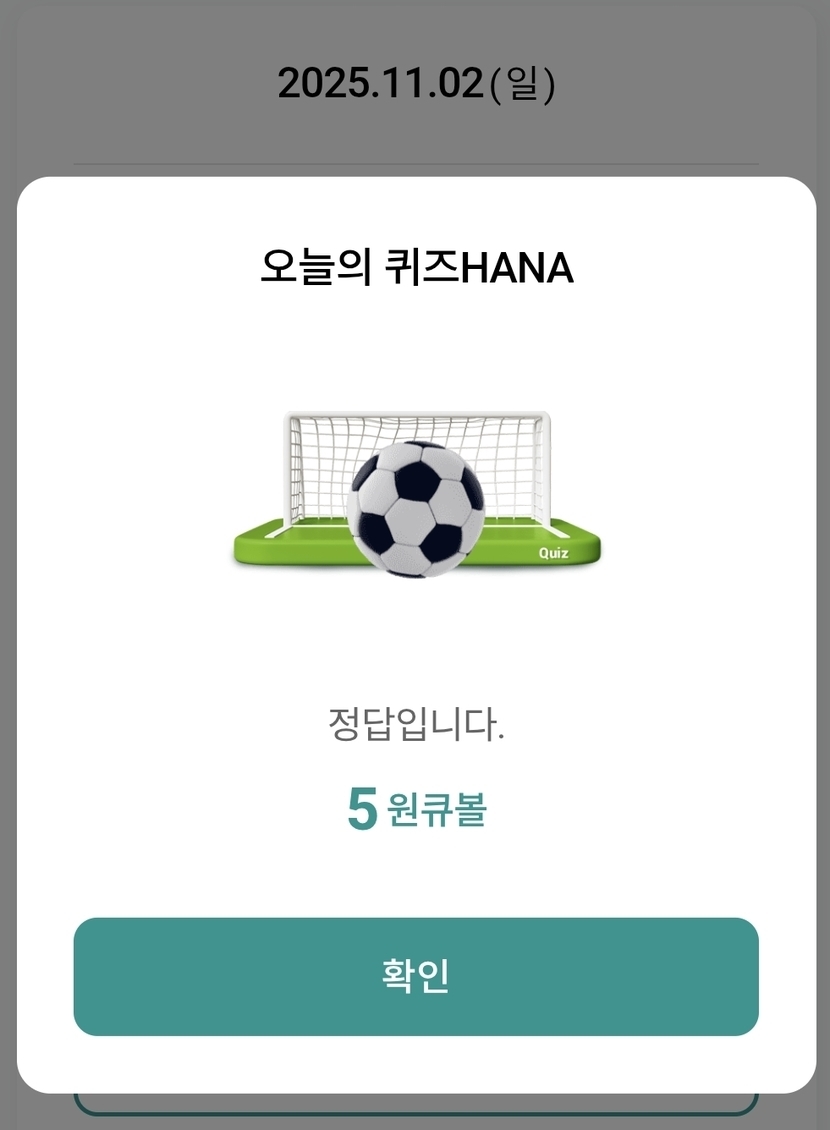Click the soccer ball image

coord(415,511)
